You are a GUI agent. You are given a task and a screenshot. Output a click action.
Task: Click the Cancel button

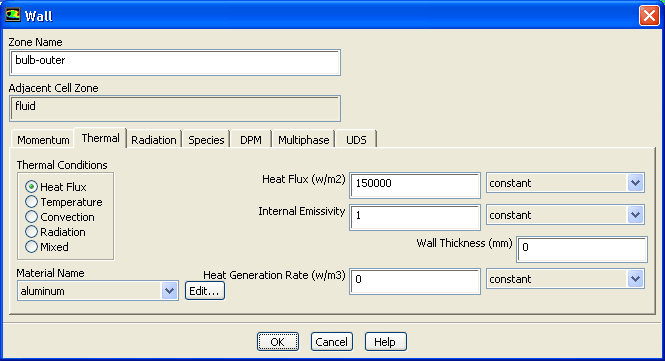(332, 342)
